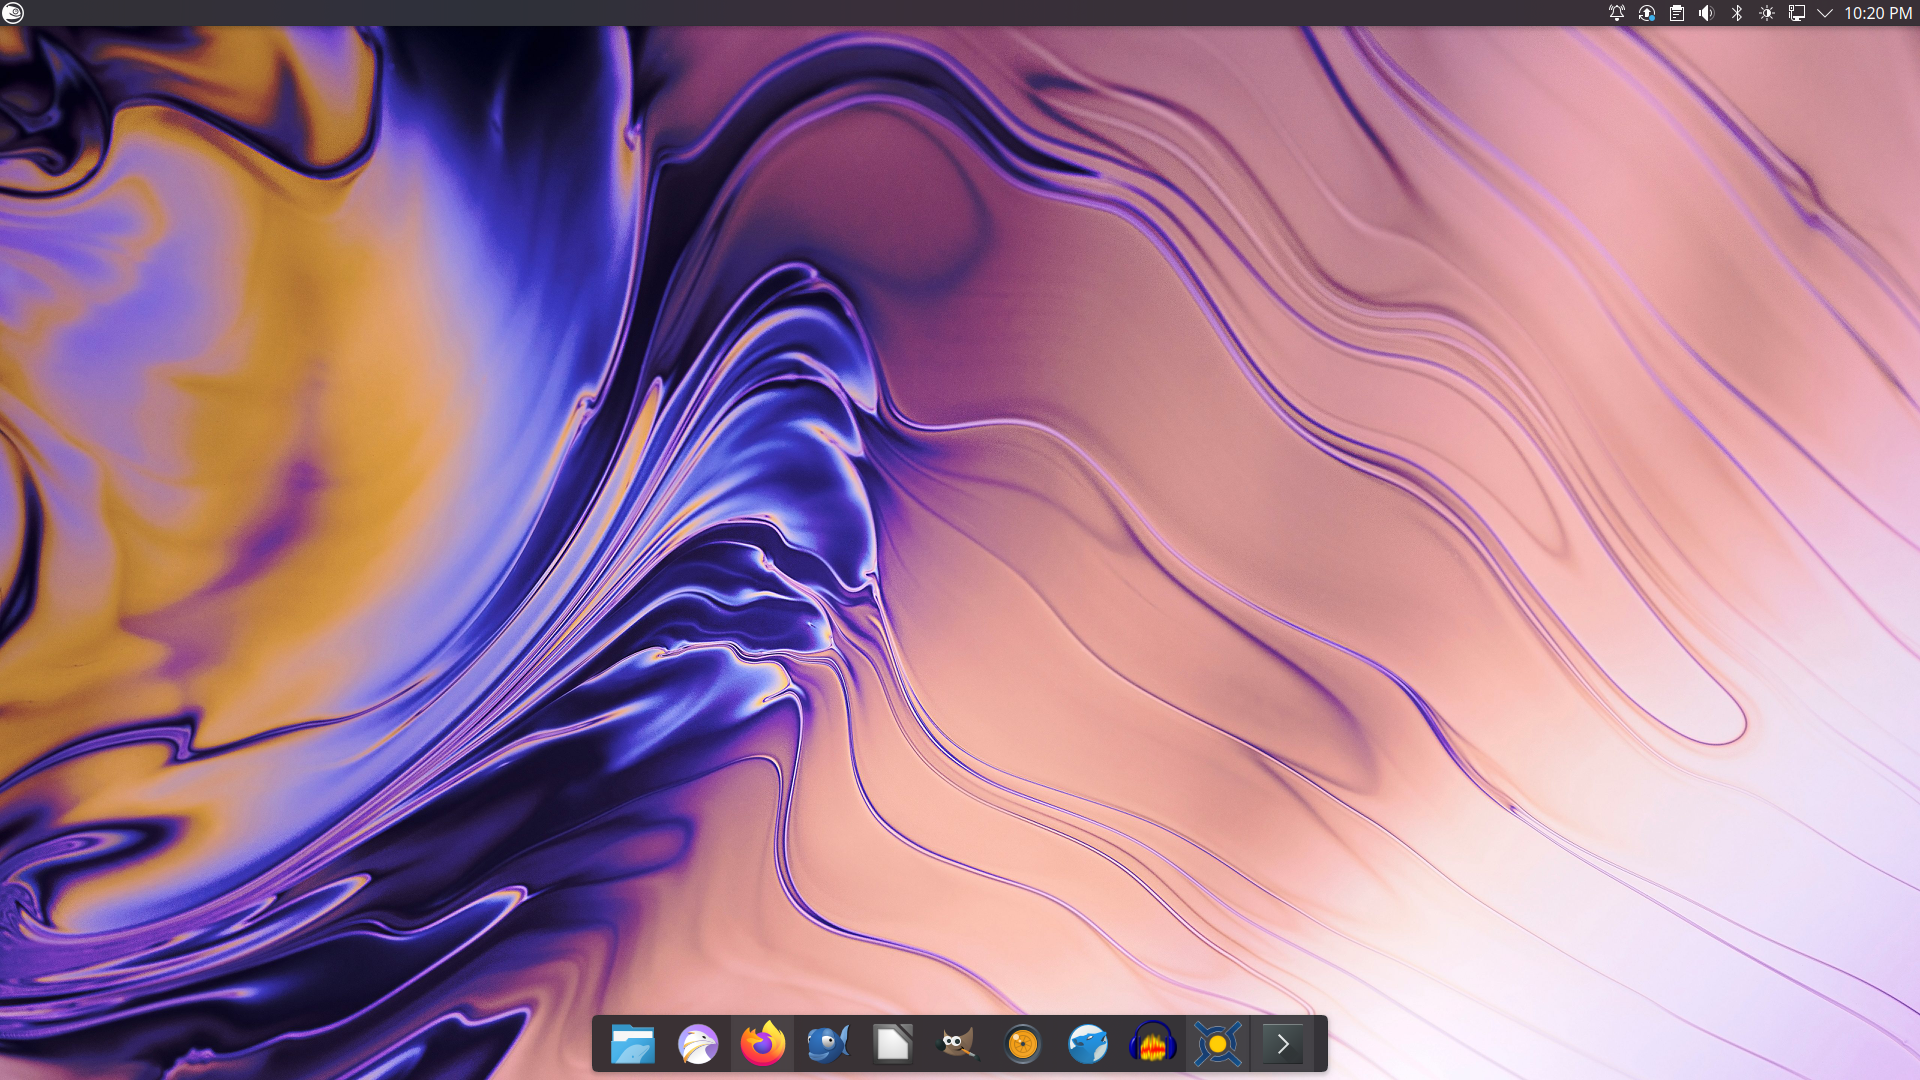Check software updates tray icon

[x=1646, y=13]
